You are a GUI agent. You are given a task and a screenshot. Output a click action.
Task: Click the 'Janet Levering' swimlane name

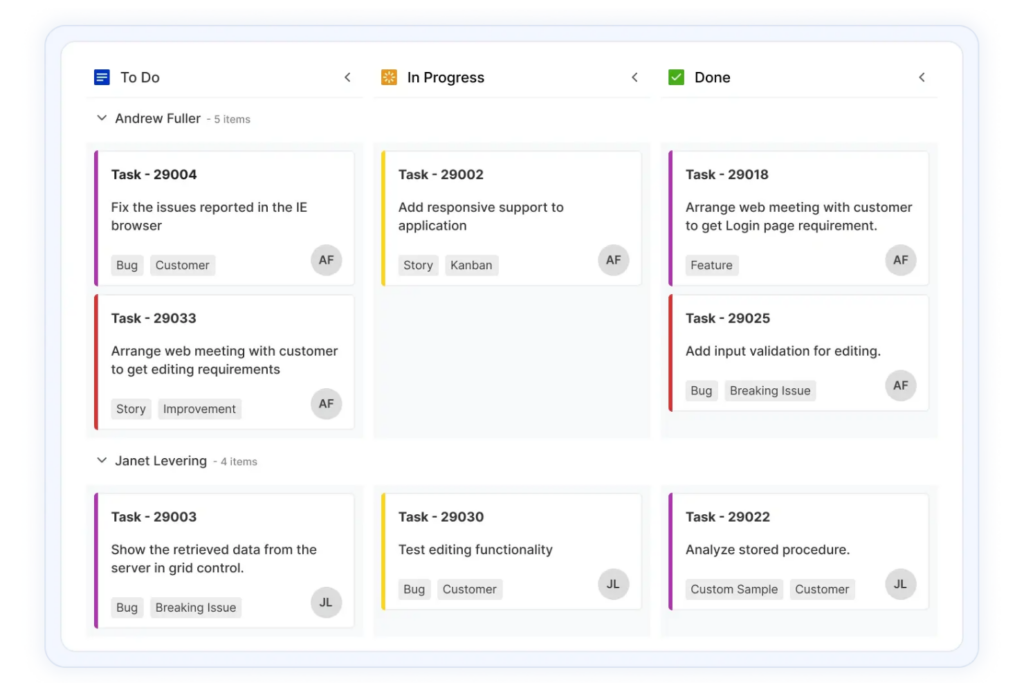pyautogui.click(x=161, y=460)
